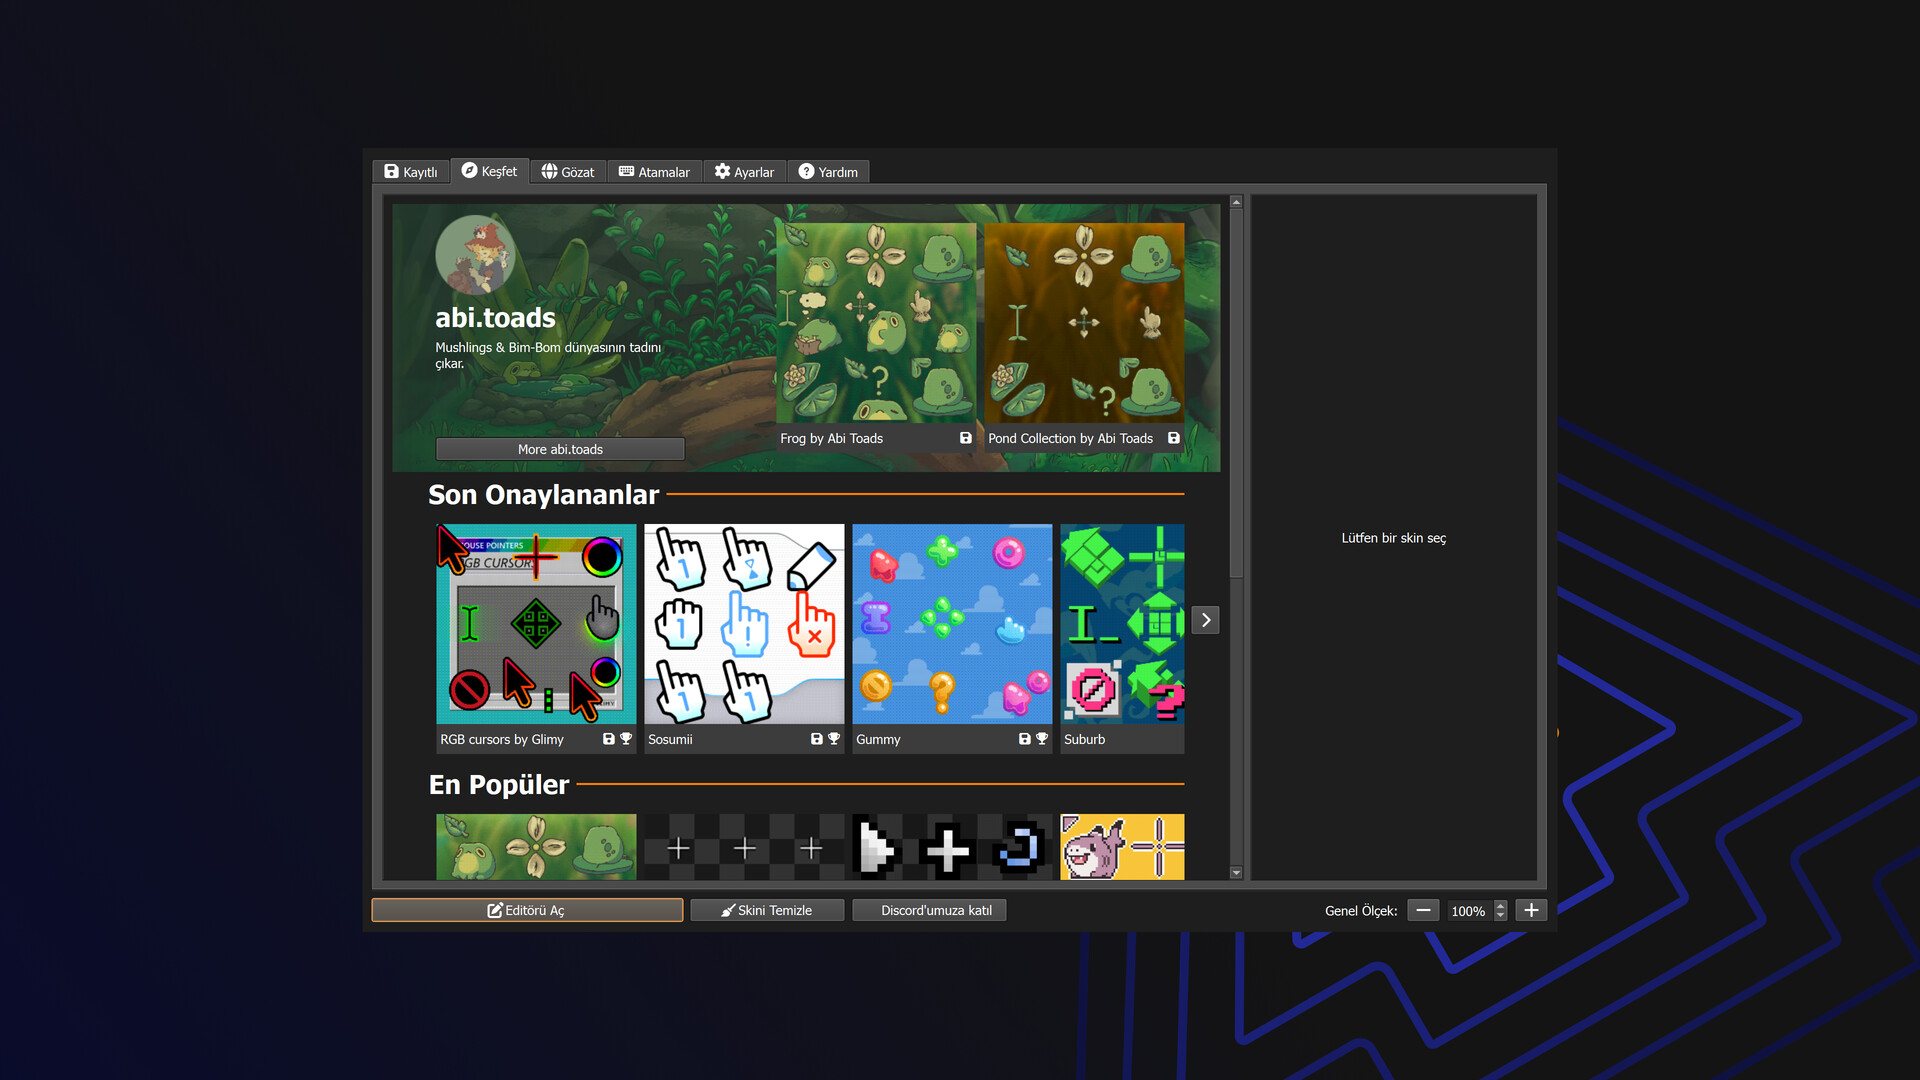Click save icon on Frog by Abi Toads
Viewport: 1920px width, 1080px height.
click(966, 438)
